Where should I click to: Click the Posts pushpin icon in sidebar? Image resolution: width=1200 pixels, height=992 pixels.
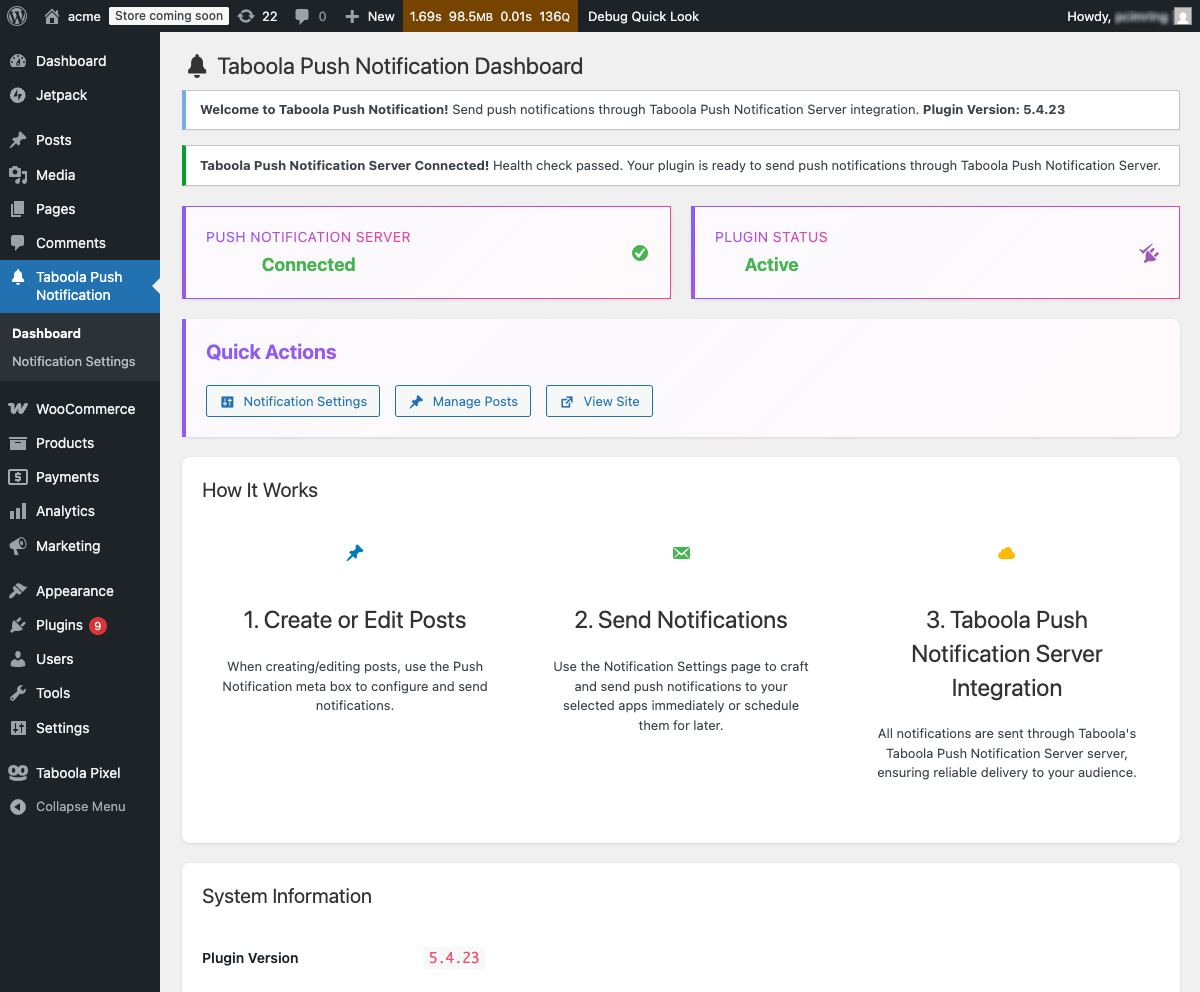click(x=18, y=140)
